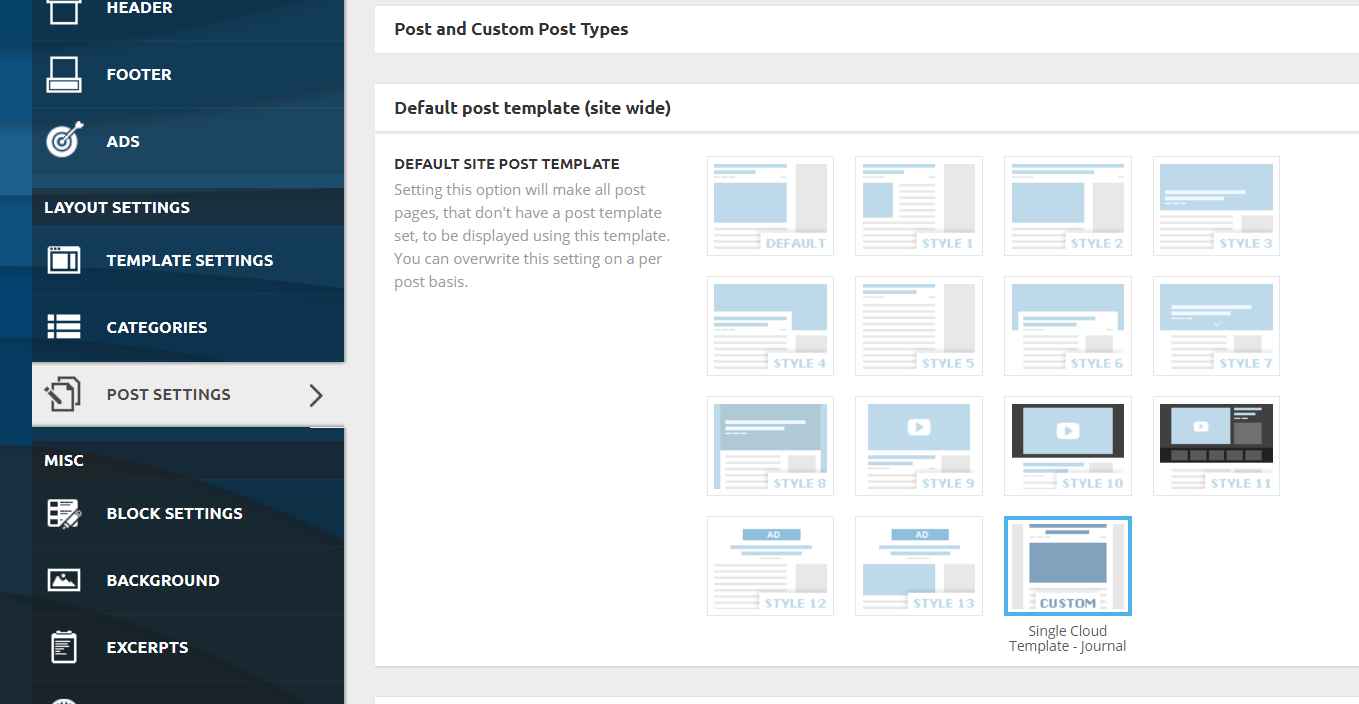The width and height of the screenshot is (1359, 704).
Task: Click the Categories list icon
Action: 64,327
